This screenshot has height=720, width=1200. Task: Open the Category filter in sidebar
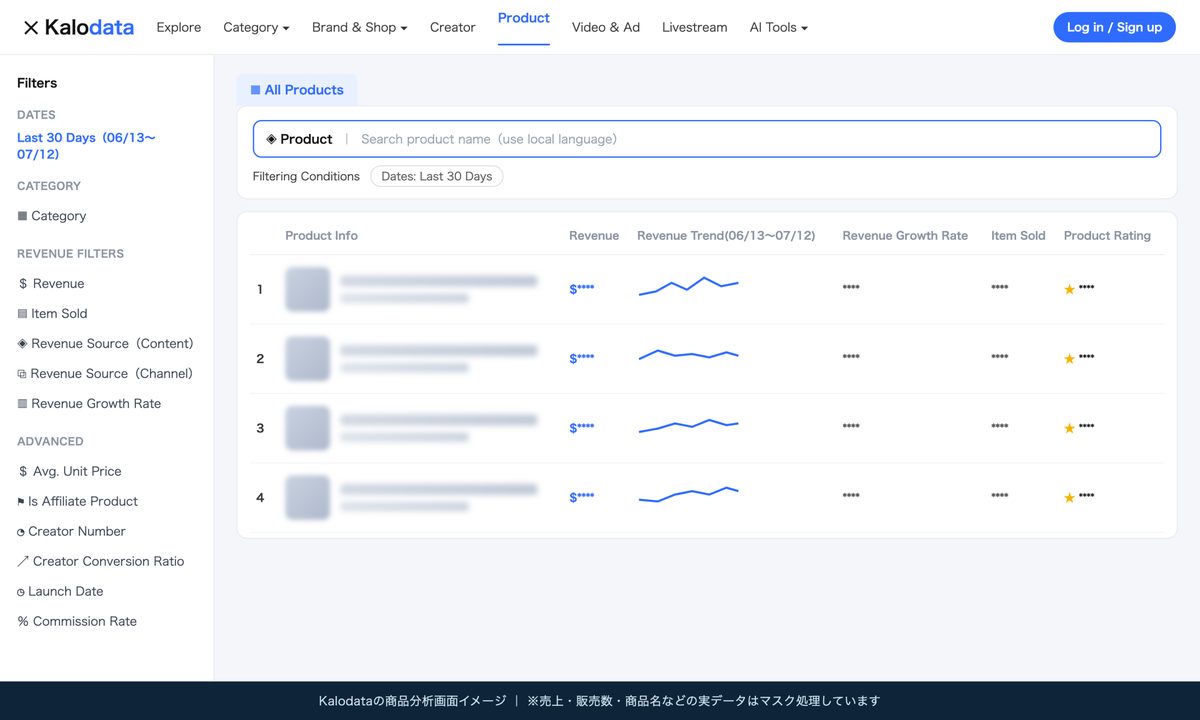point(52,216)
